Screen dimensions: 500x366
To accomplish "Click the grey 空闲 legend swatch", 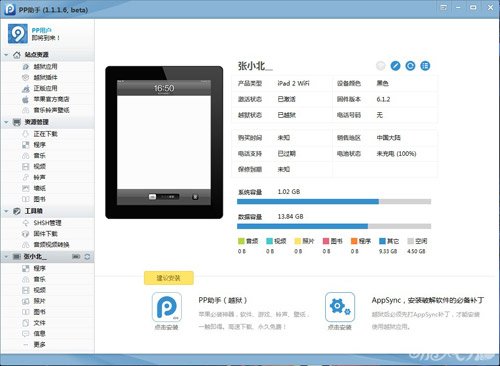I will click(411, 241).
